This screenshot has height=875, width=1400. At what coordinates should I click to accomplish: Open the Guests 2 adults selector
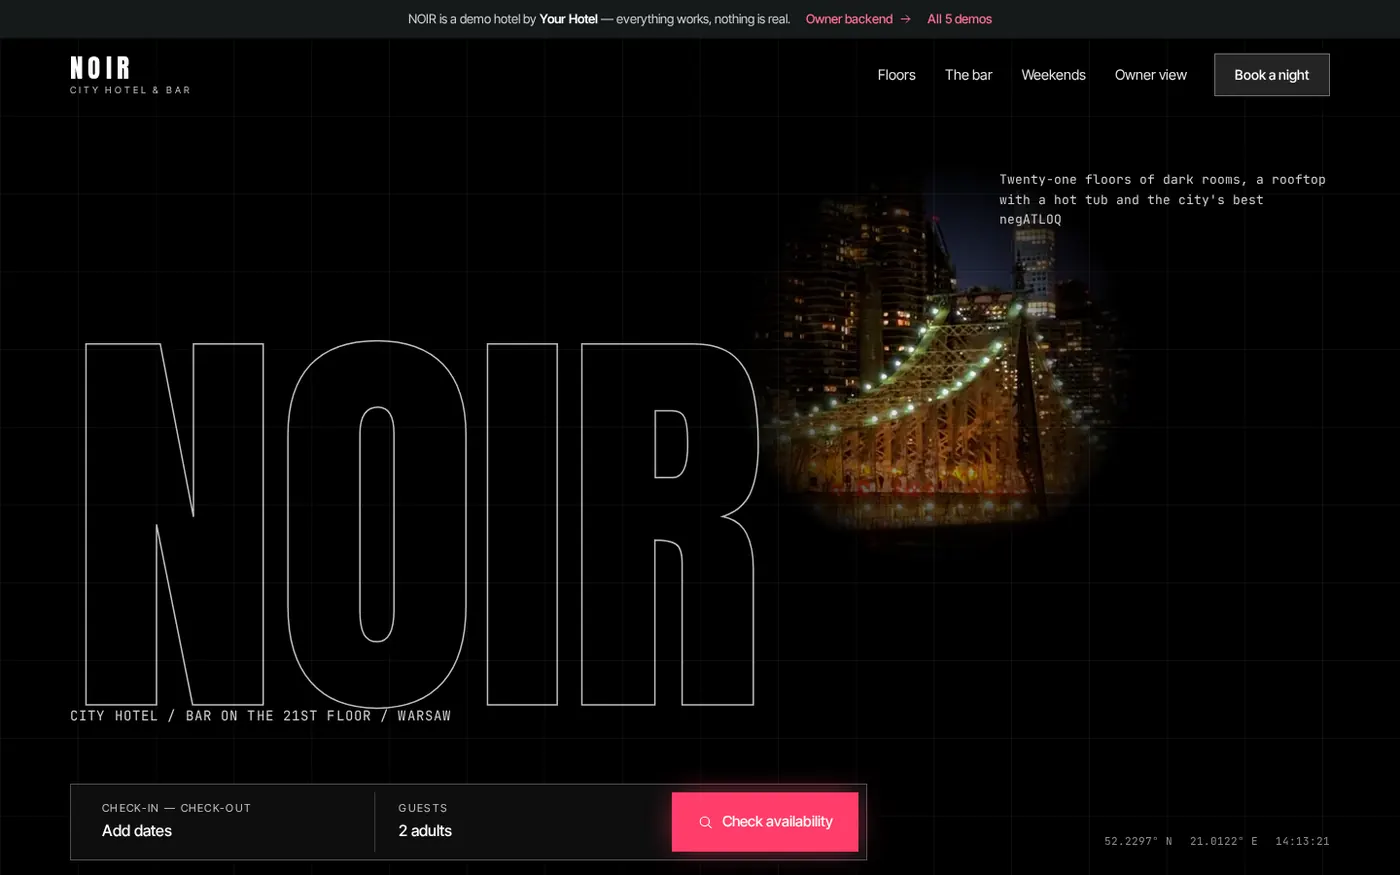(522, 821)
